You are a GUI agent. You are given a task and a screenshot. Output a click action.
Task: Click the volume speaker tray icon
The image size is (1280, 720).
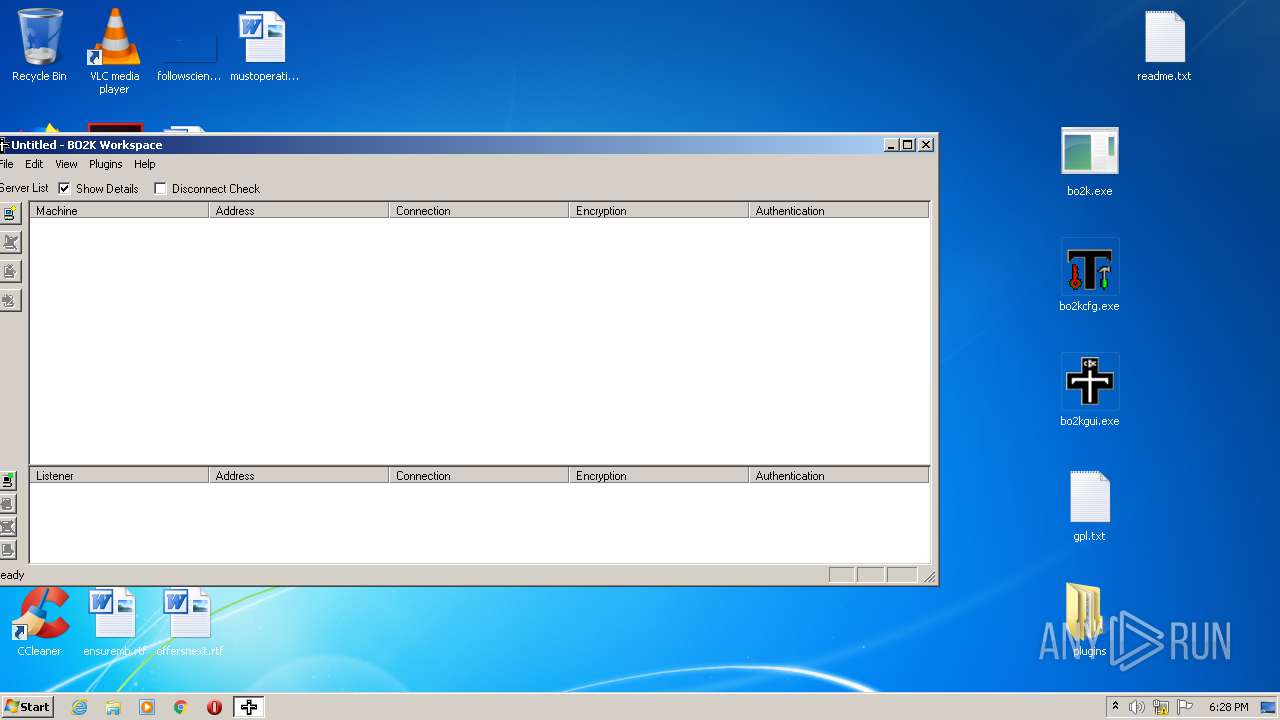click(x=1137, y=707)
